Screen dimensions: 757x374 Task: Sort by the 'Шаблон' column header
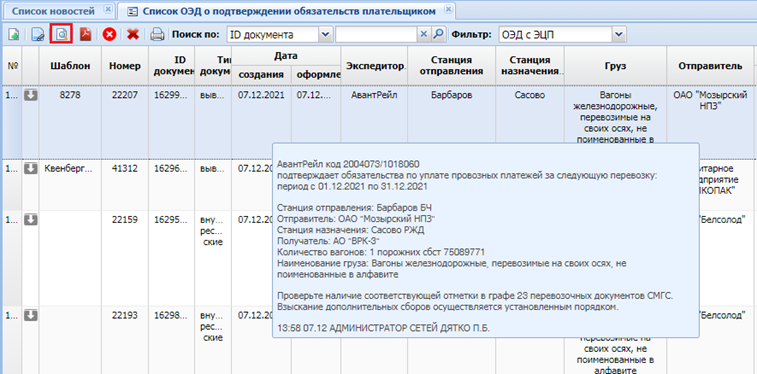(x=70, y=66)
